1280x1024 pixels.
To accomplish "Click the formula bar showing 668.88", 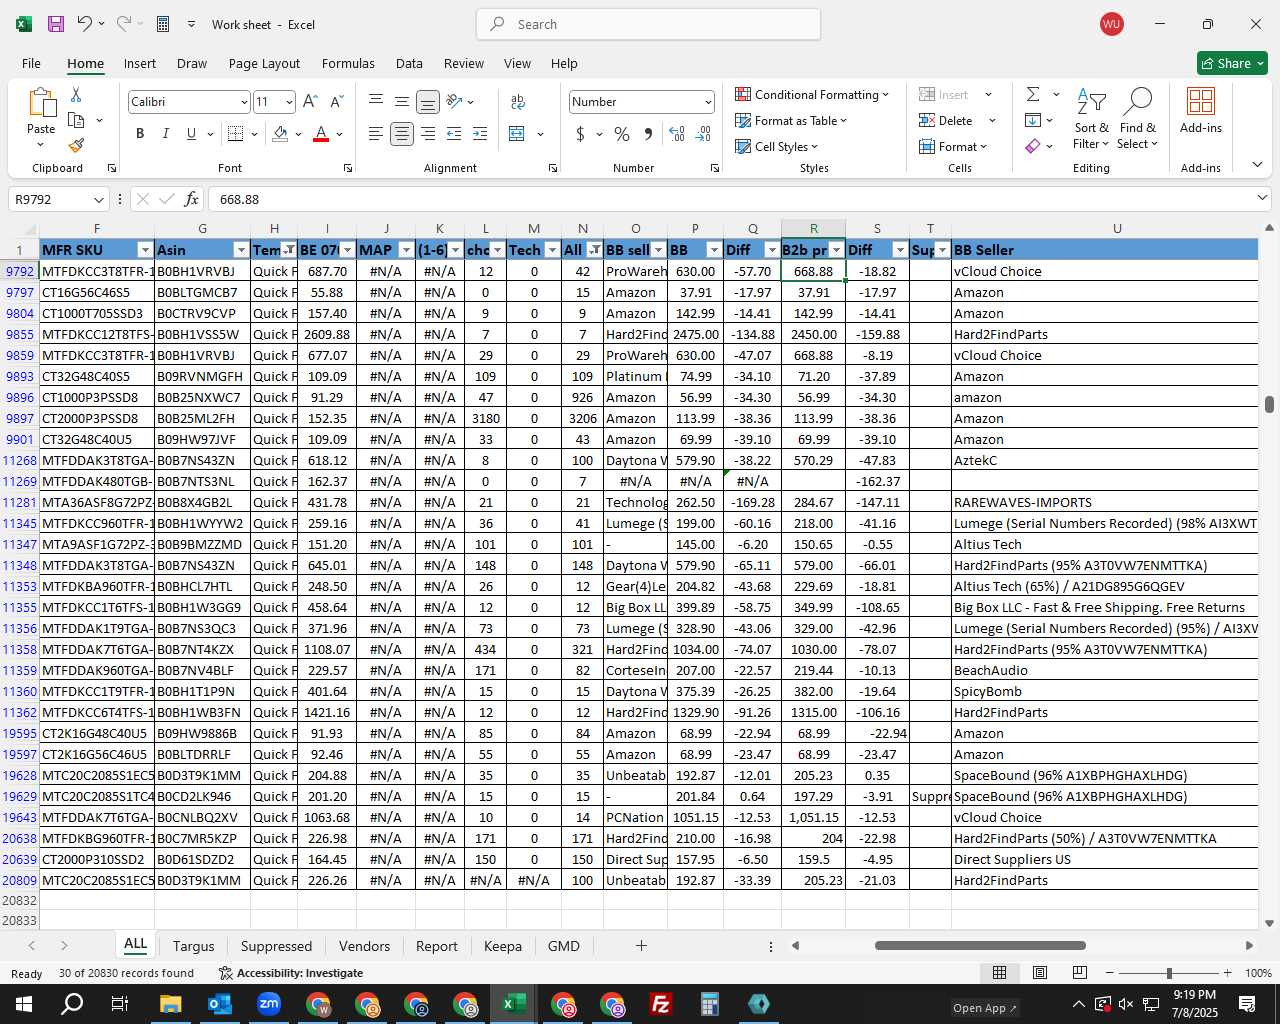I will tap(730, 199).
